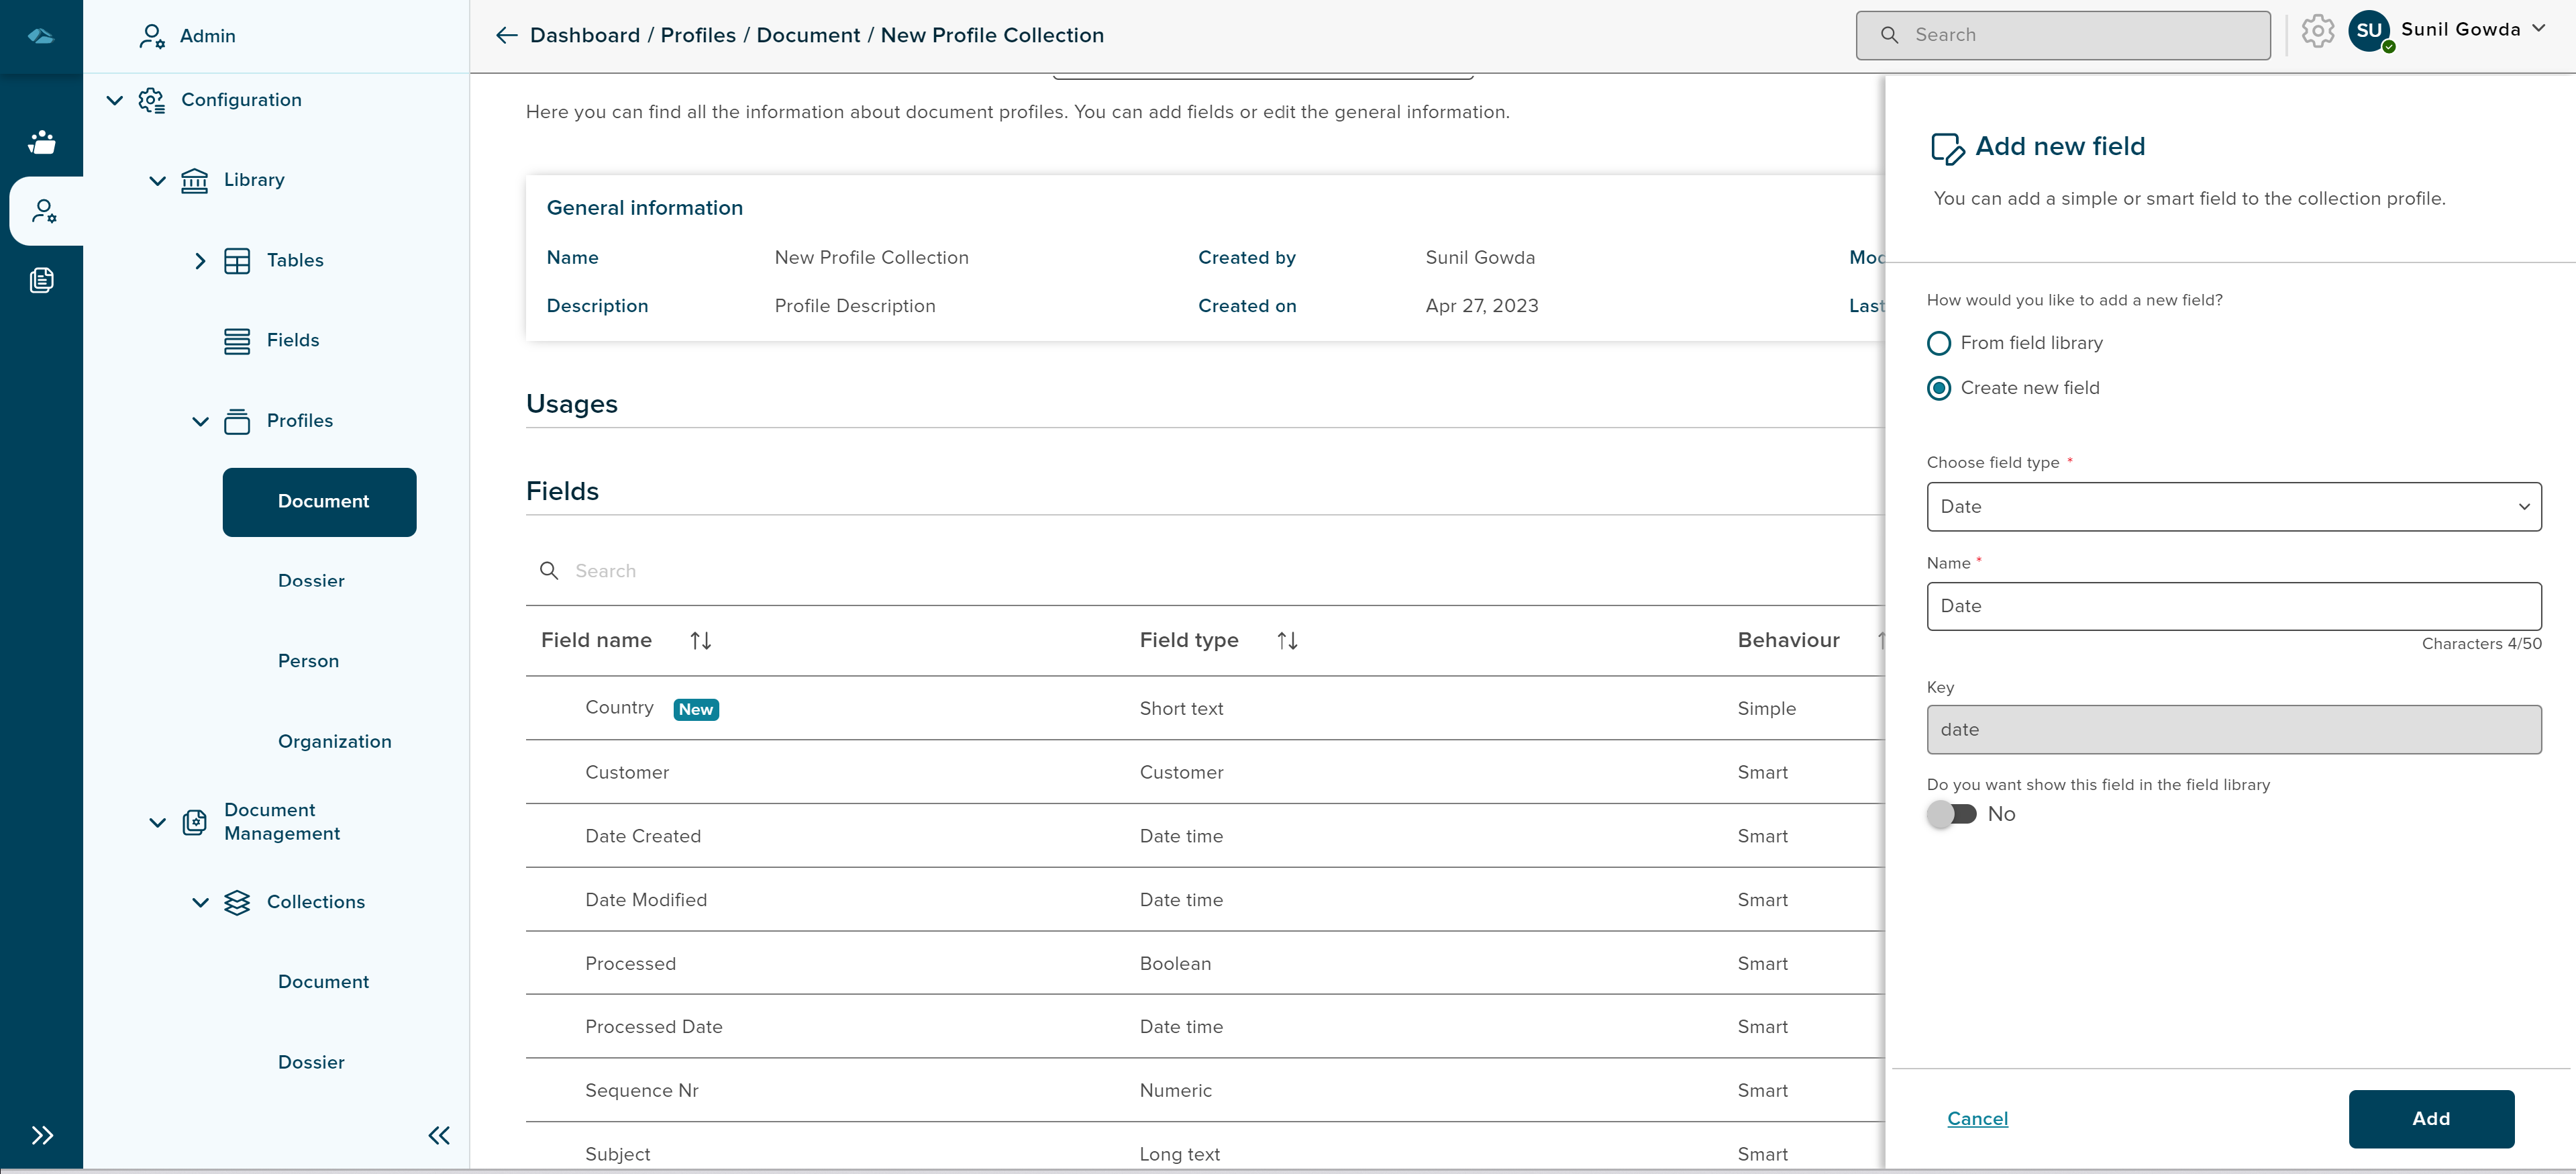Click the cloud logo icon
The width and height of the screenshot is (2576, 1174).
[41, 36]
